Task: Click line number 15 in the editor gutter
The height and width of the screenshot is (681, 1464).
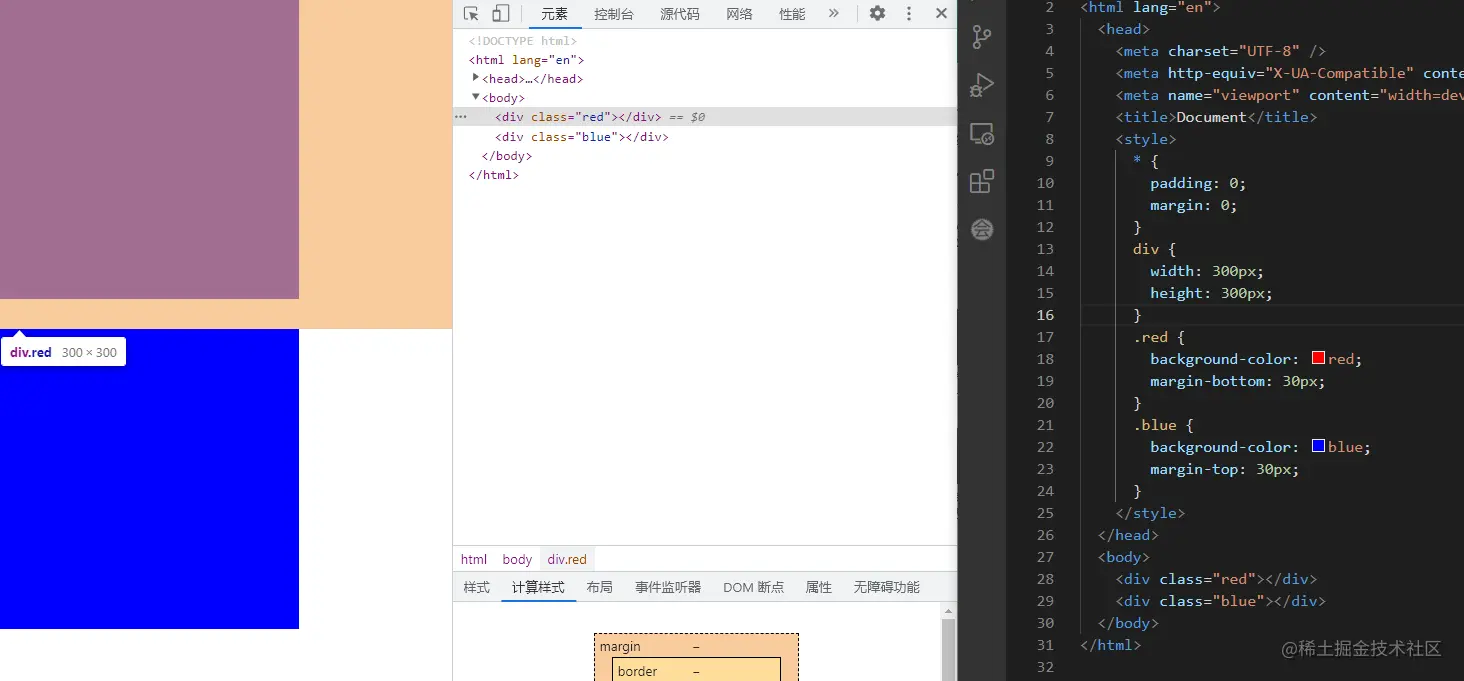Action: click(x=1045, y=293)
